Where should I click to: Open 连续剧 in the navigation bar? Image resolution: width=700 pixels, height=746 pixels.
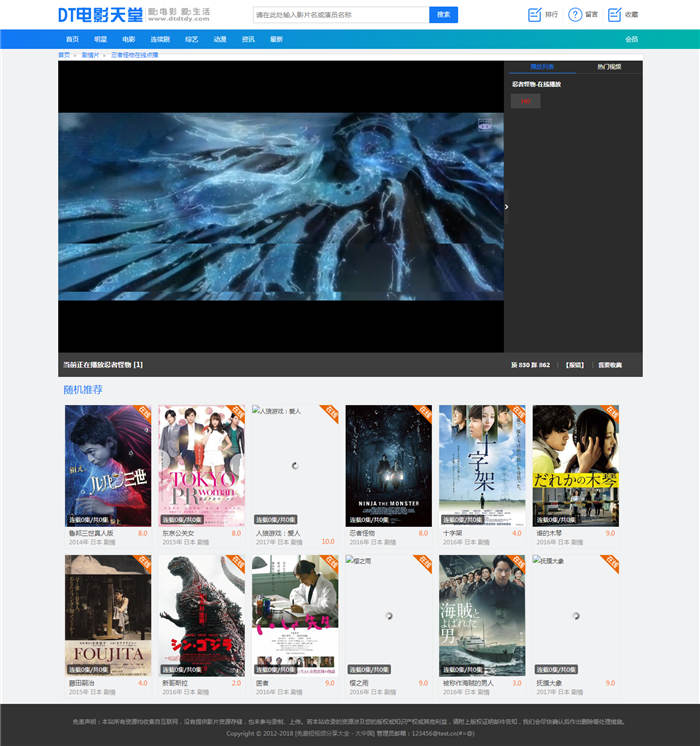[x=160, y=39]
